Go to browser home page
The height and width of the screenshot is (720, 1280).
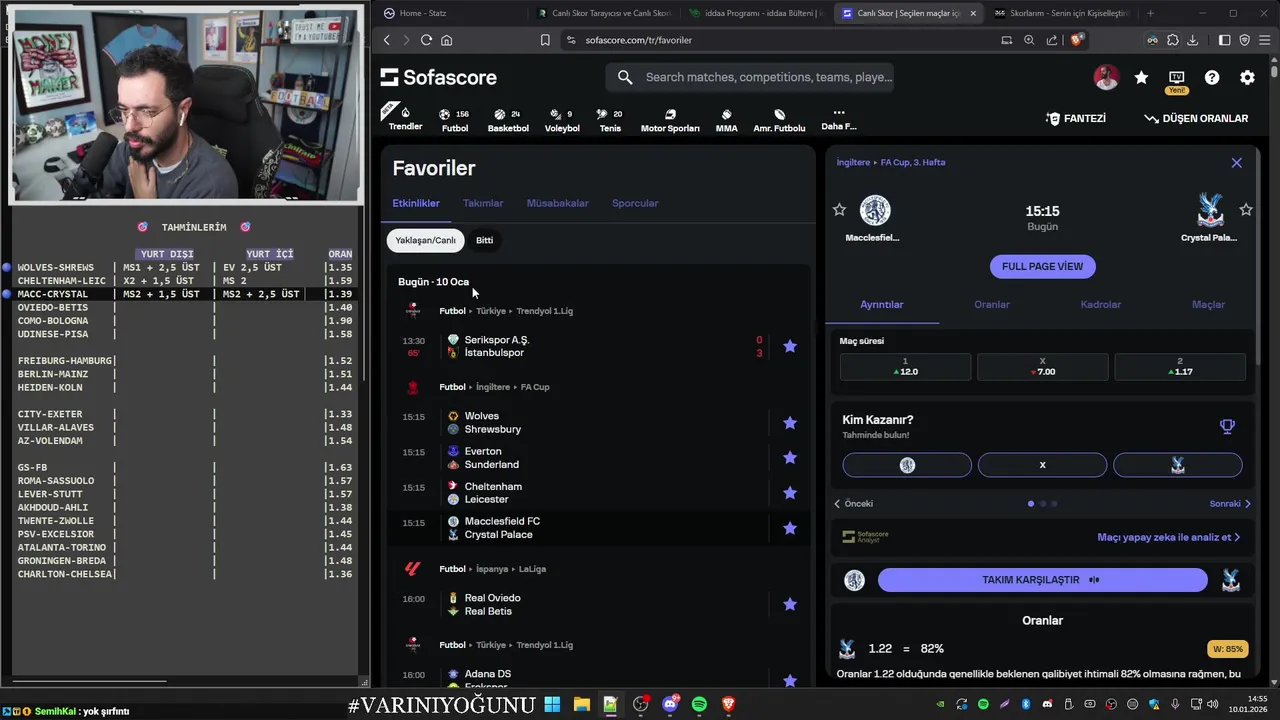click(x=446, y=40)
